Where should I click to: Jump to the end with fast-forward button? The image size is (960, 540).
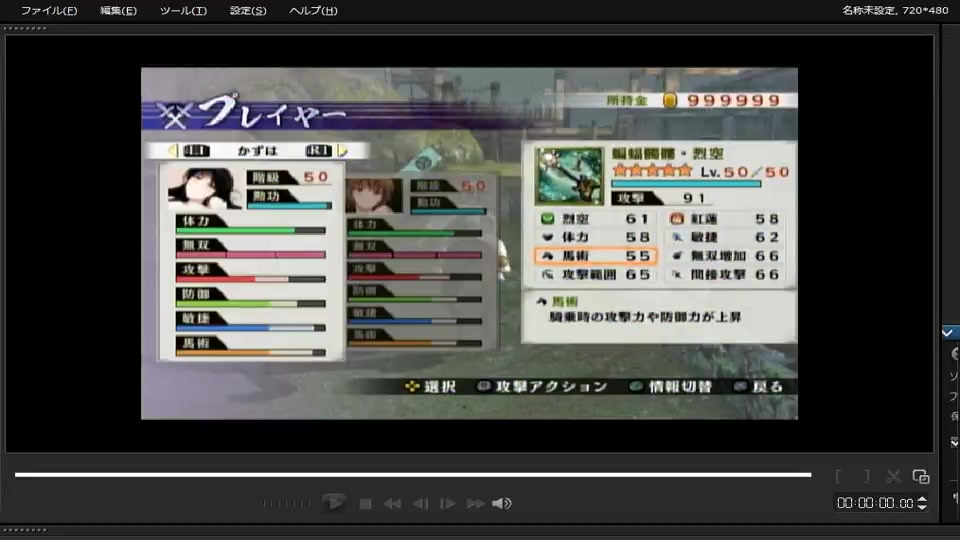pyautogui.click(x=476, y=504)
